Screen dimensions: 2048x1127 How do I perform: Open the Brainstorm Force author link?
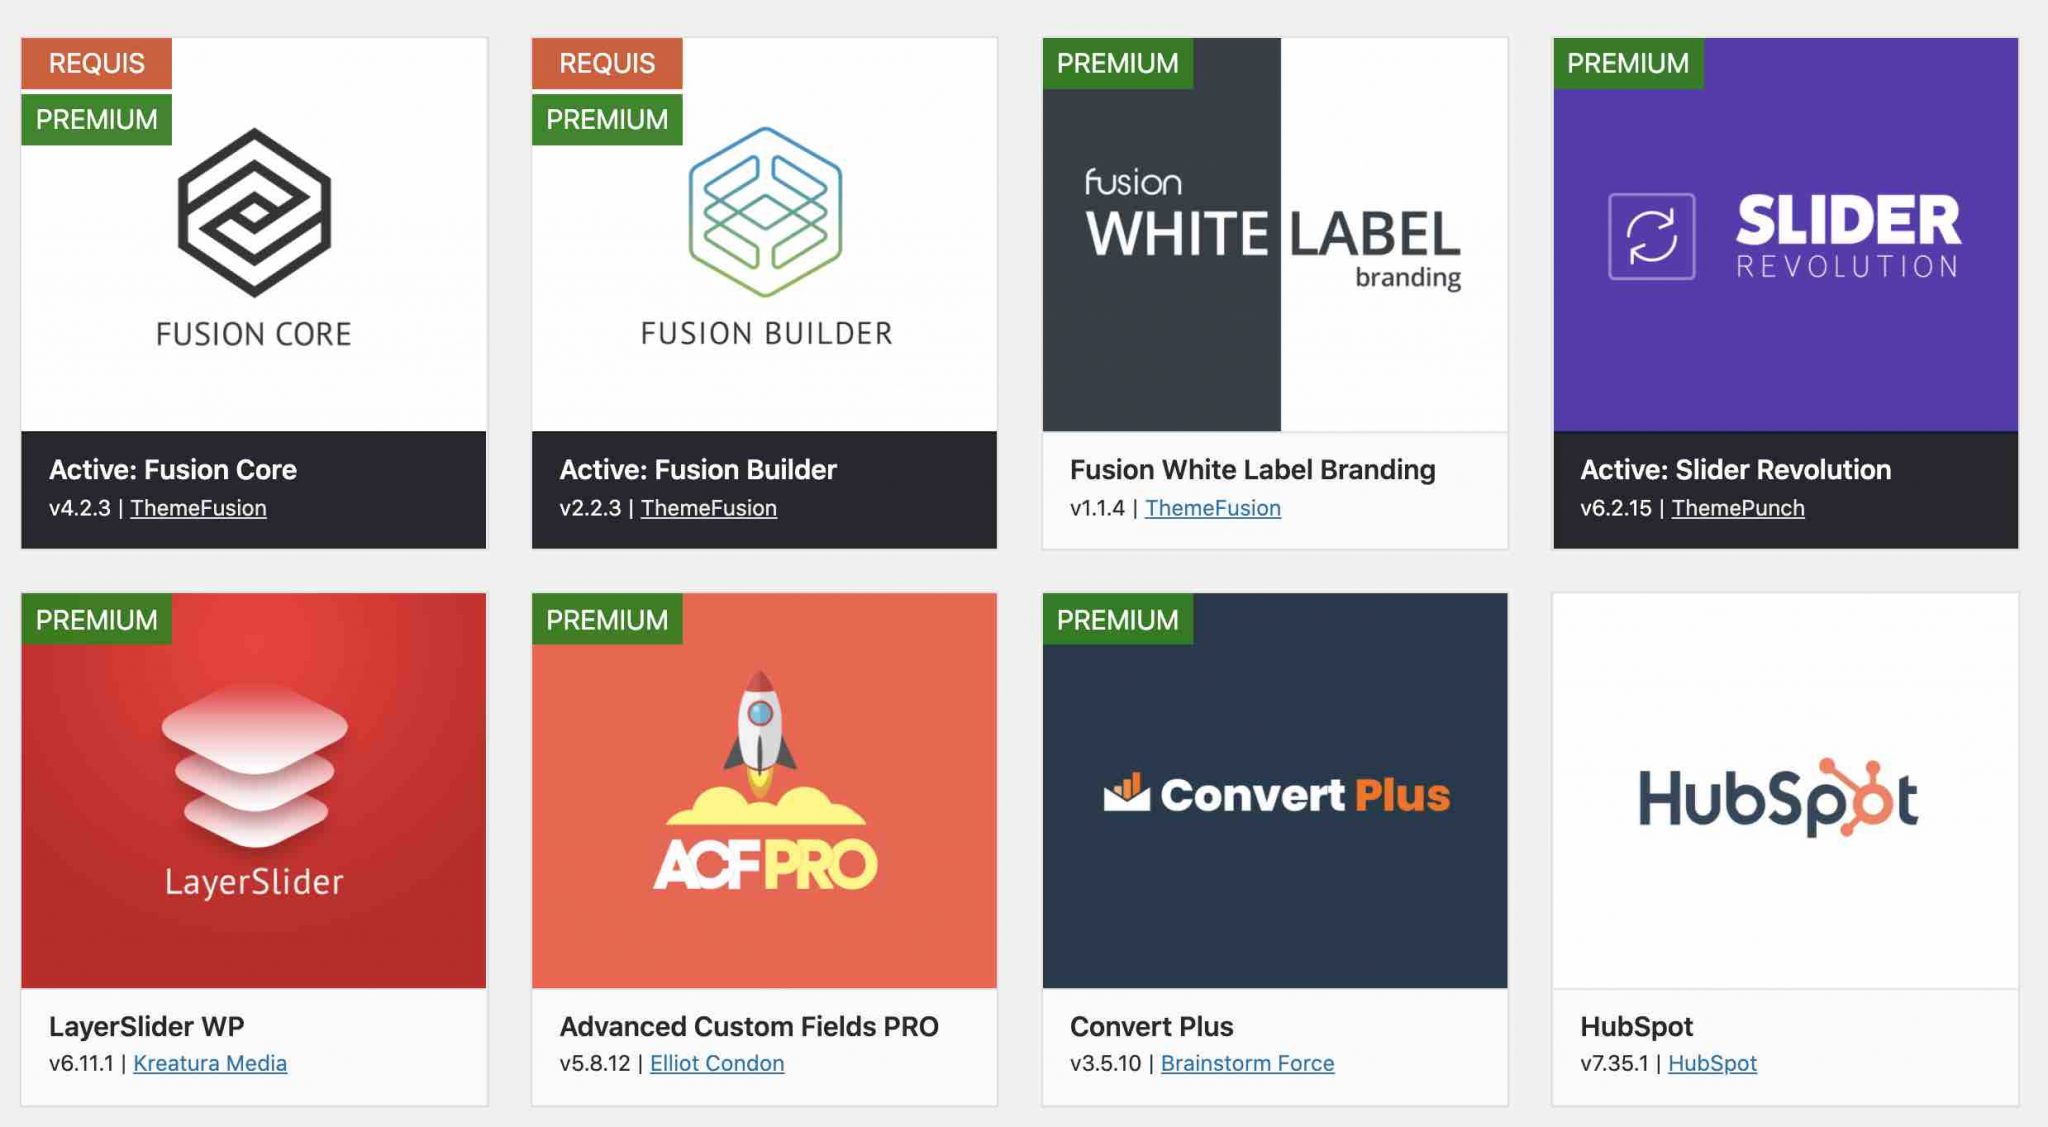(x=1247, y=1063)
